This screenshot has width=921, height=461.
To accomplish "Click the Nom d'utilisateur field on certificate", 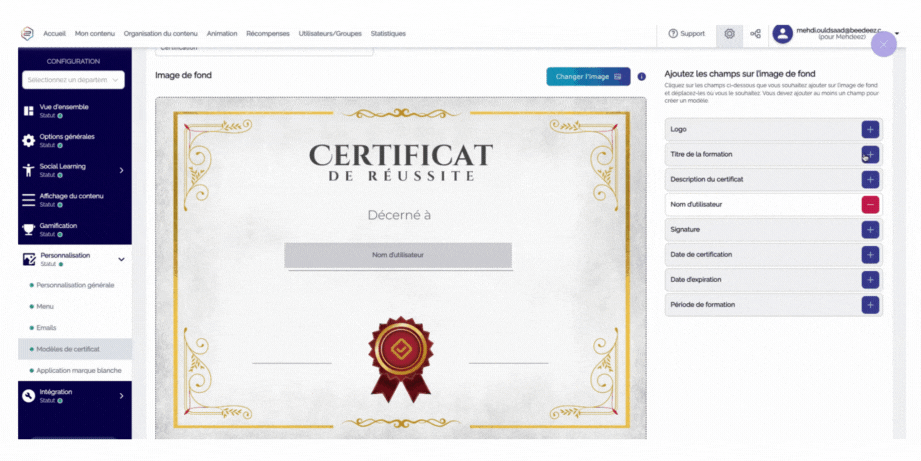I will (398, 255).
